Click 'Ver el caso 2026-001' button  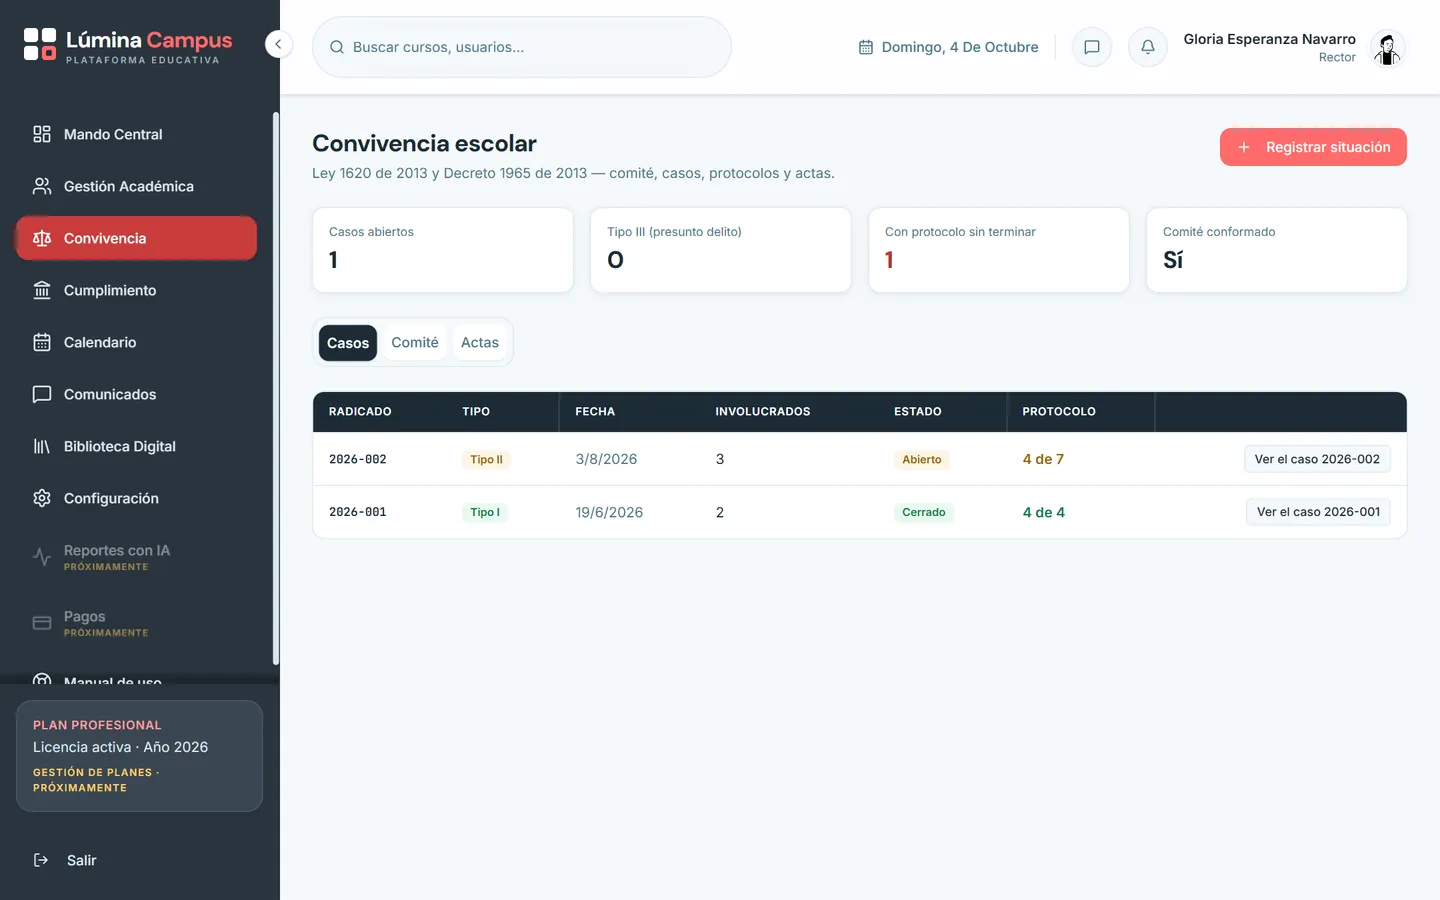[1318, 512]
